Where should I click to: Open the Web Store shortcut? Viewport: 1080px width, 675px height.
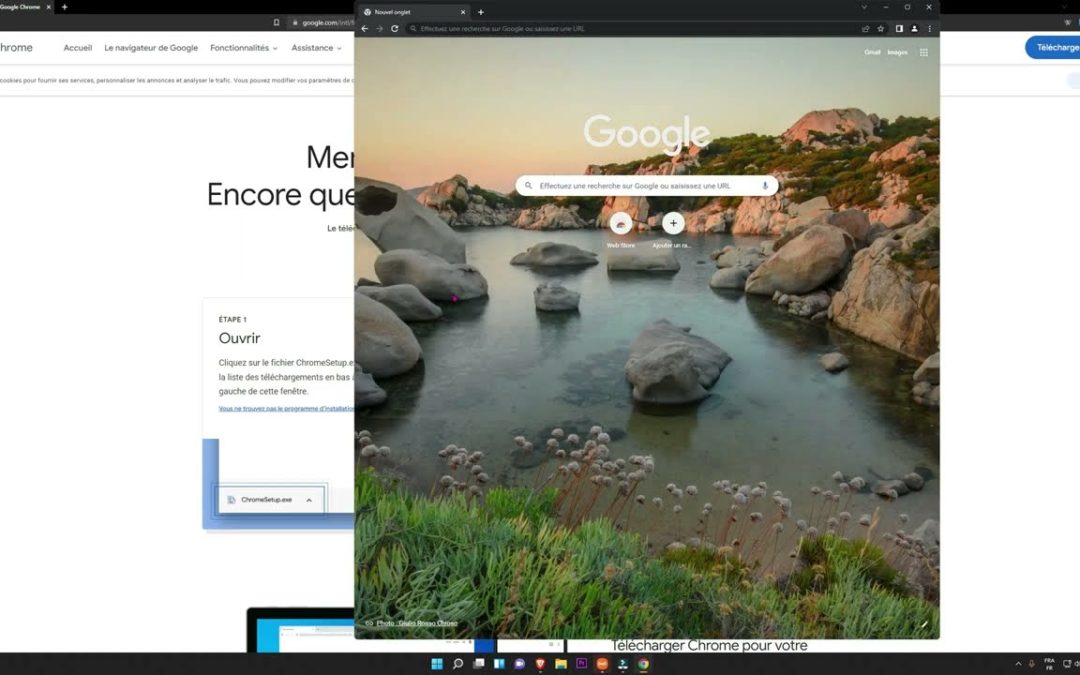tap(621, 223)
